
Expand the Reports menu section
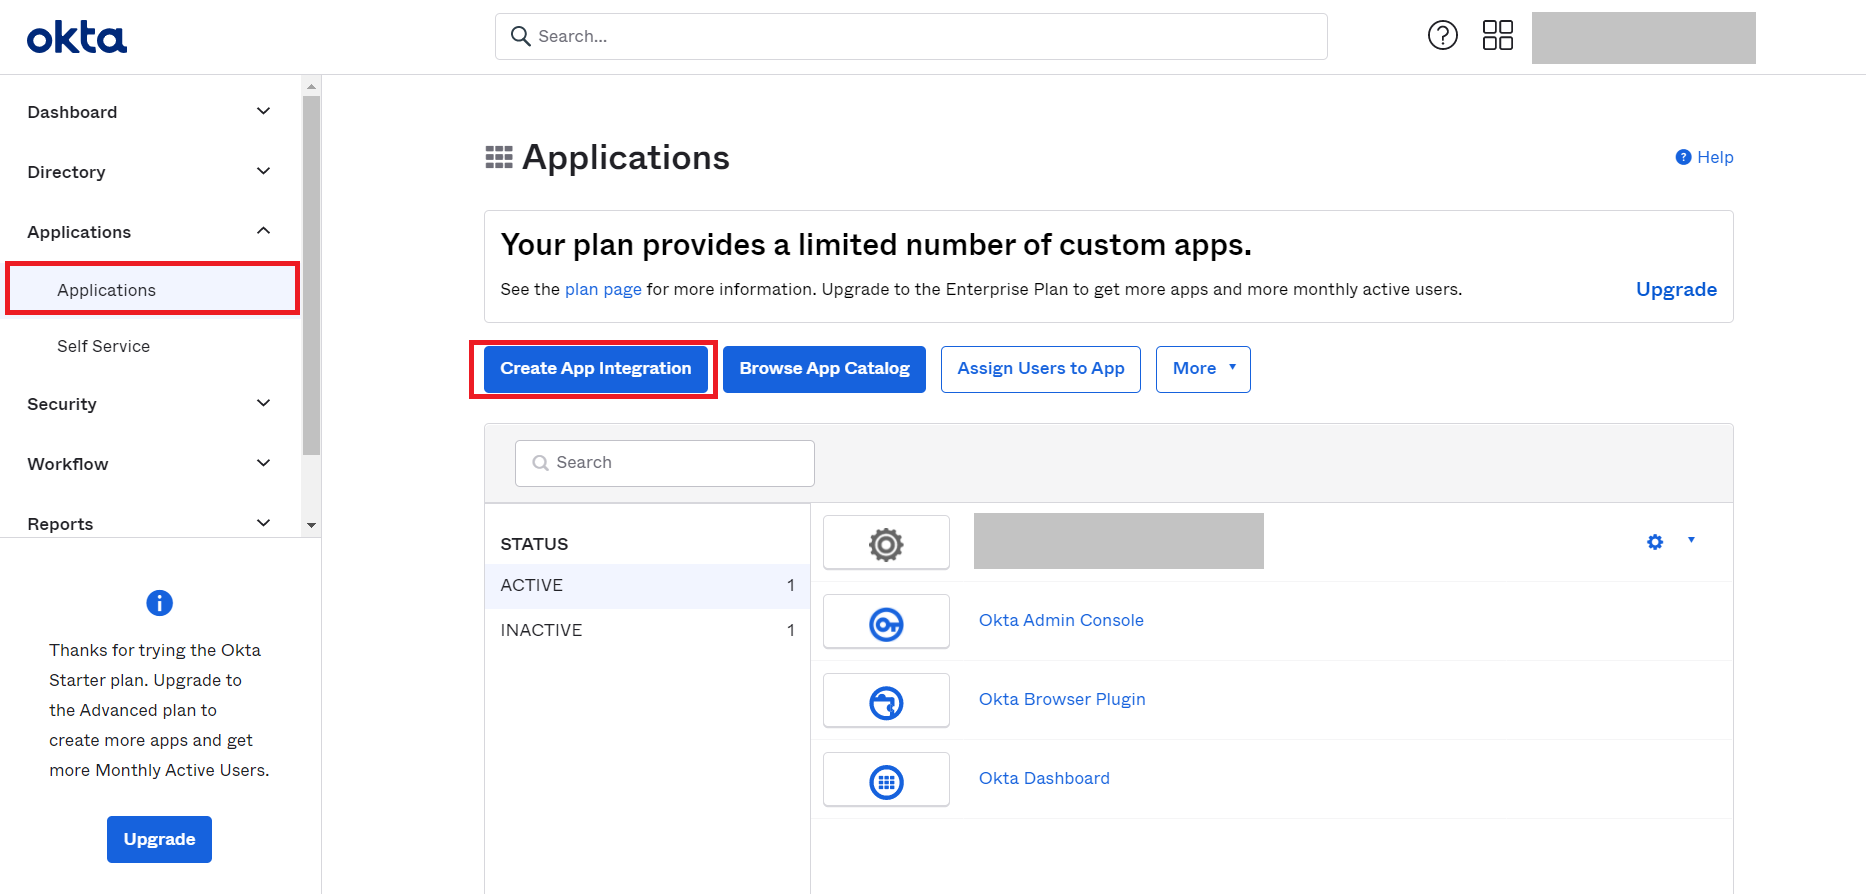pos(150,524)
